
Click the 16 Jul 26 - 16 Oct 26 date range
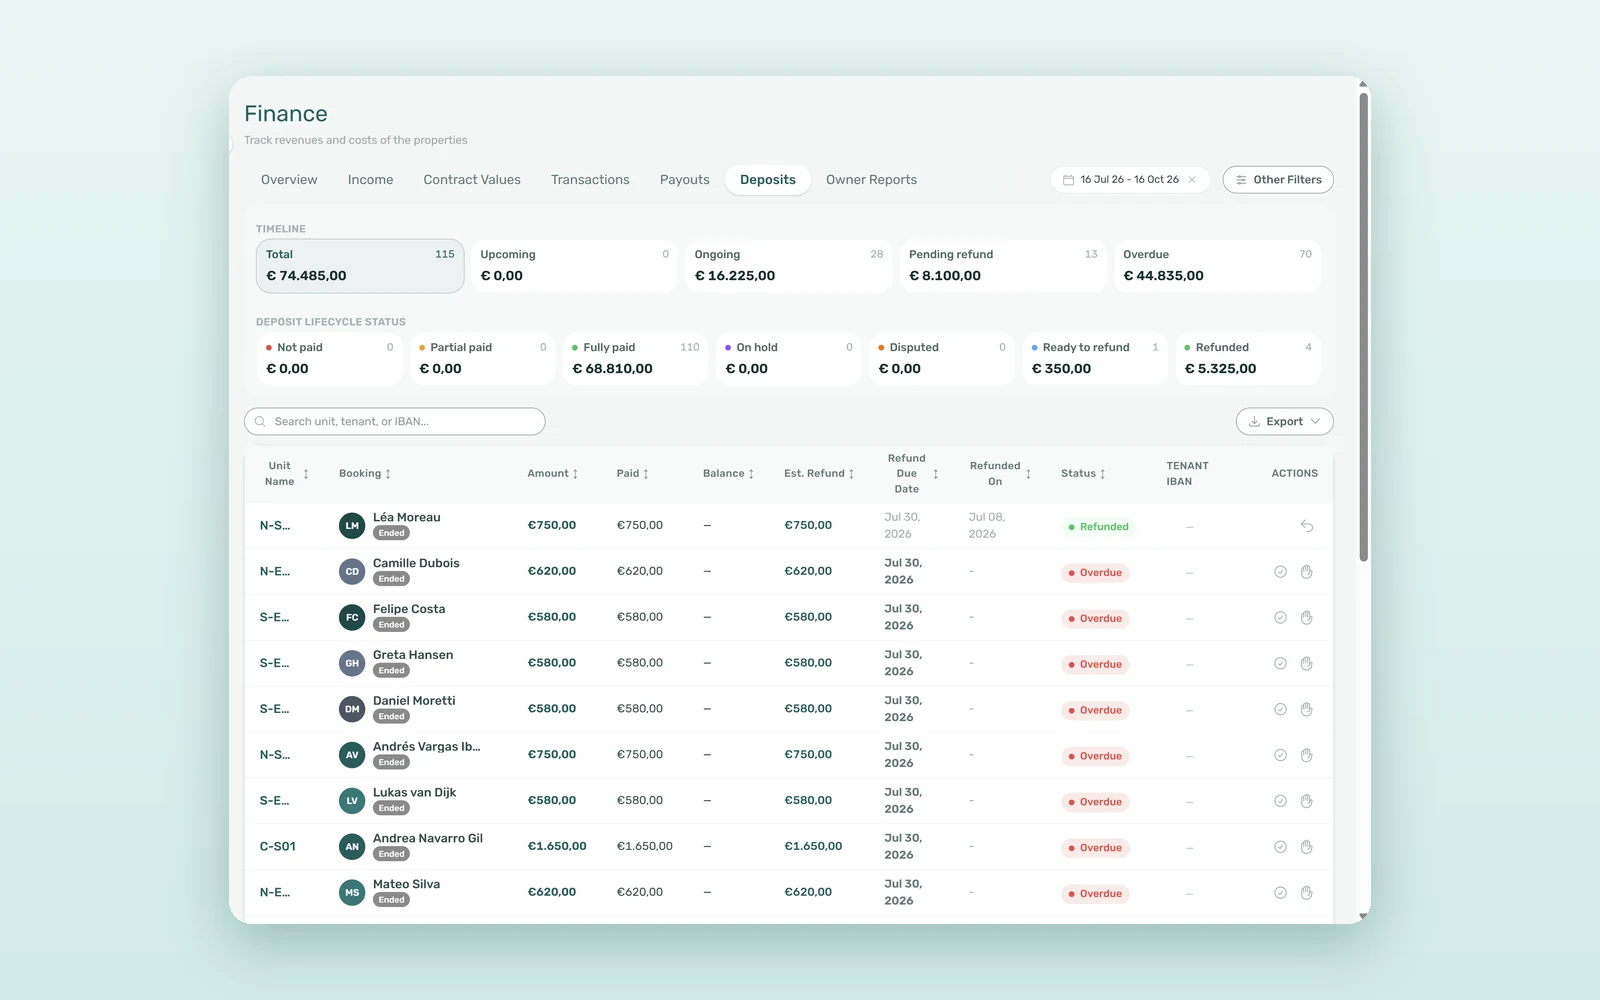(x=1129, y=180)
